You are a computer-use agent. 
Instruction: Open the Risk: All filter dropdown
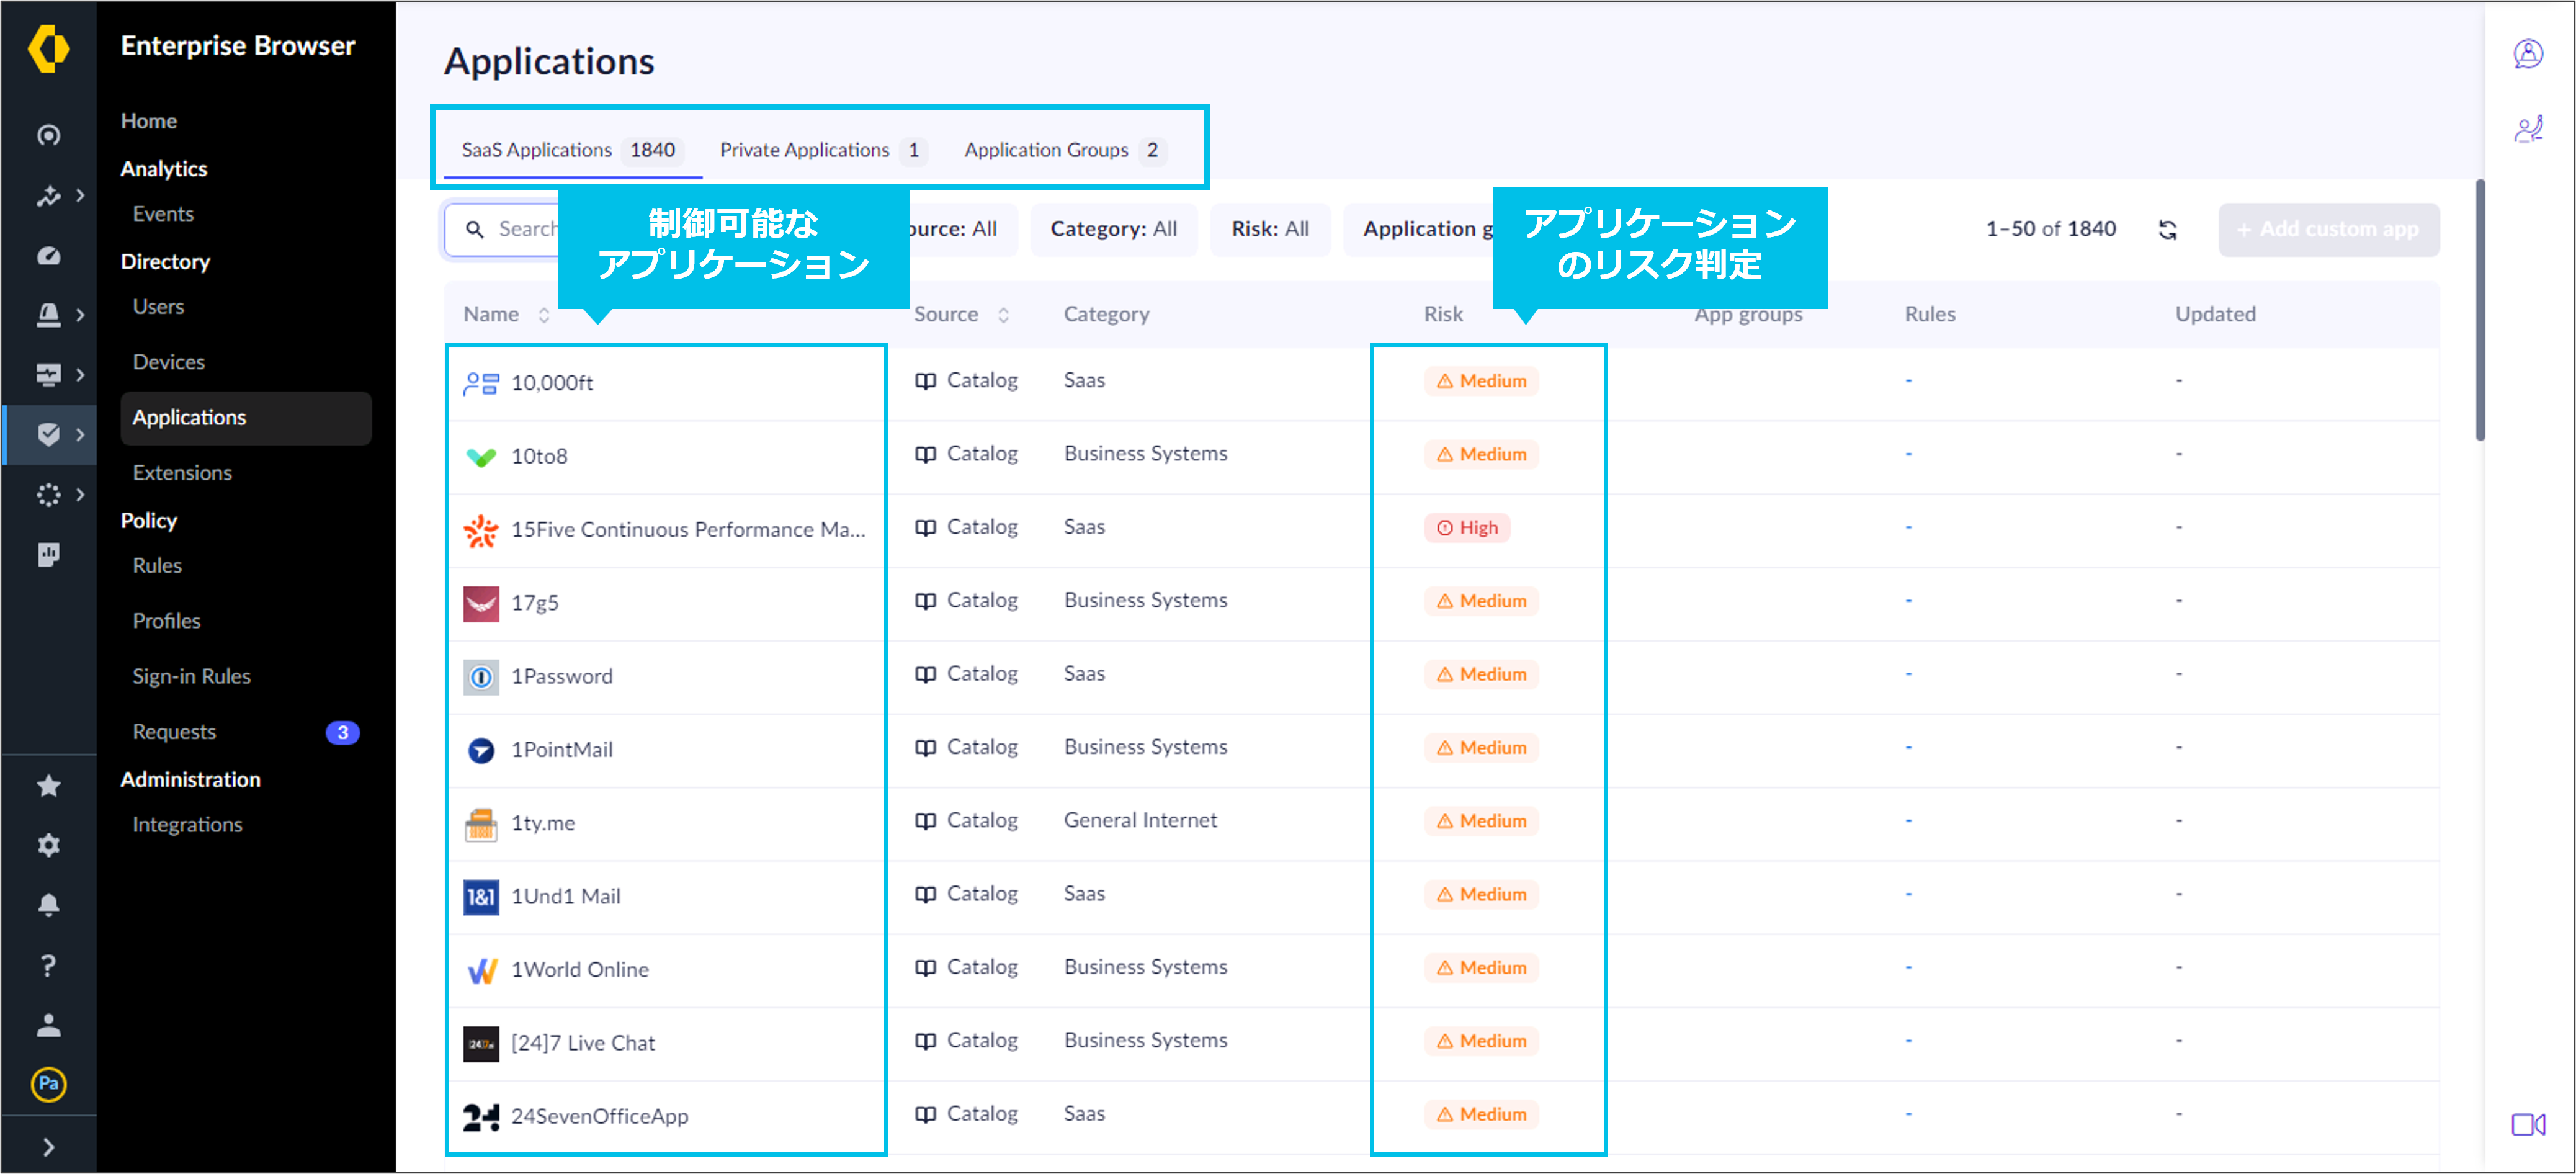click(x=1269, y=229)
